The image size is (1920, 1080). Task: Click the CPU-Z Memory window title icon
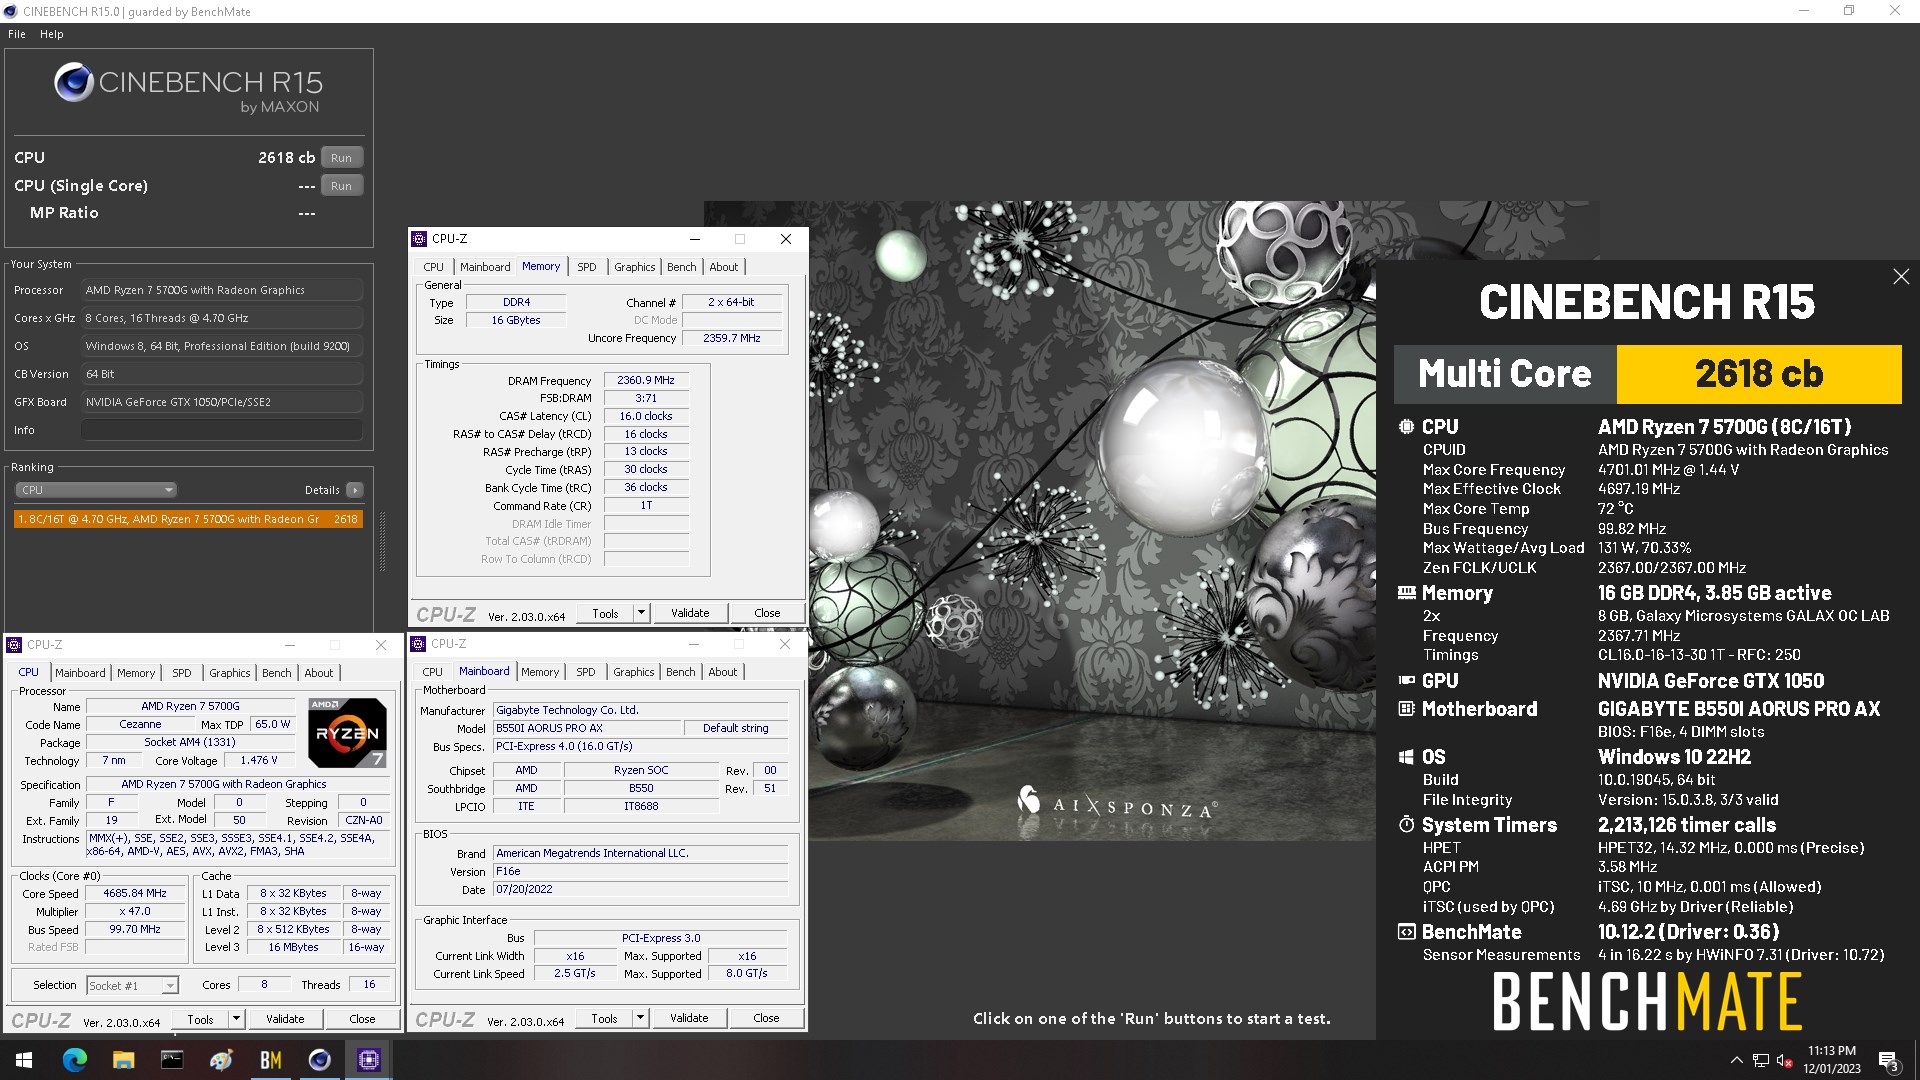(420, 239)
